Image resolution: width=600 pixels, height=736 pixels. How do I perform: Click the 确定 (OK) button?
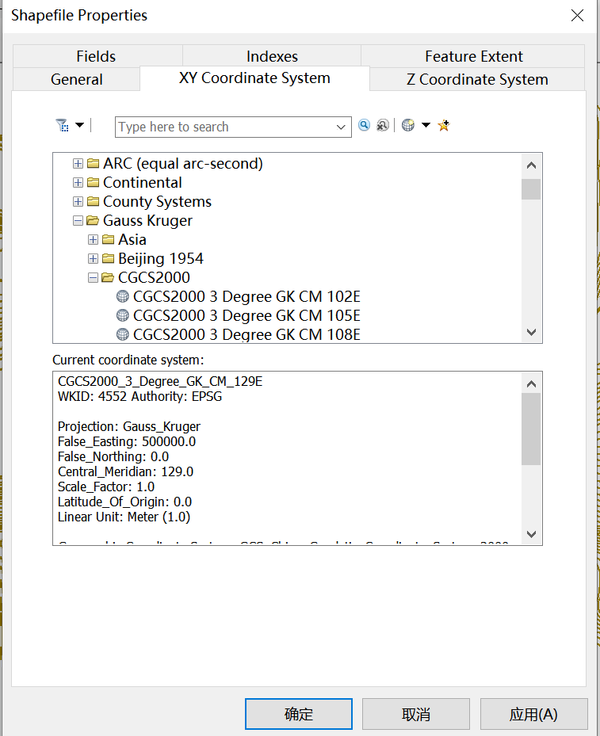(x=298, y=714)
